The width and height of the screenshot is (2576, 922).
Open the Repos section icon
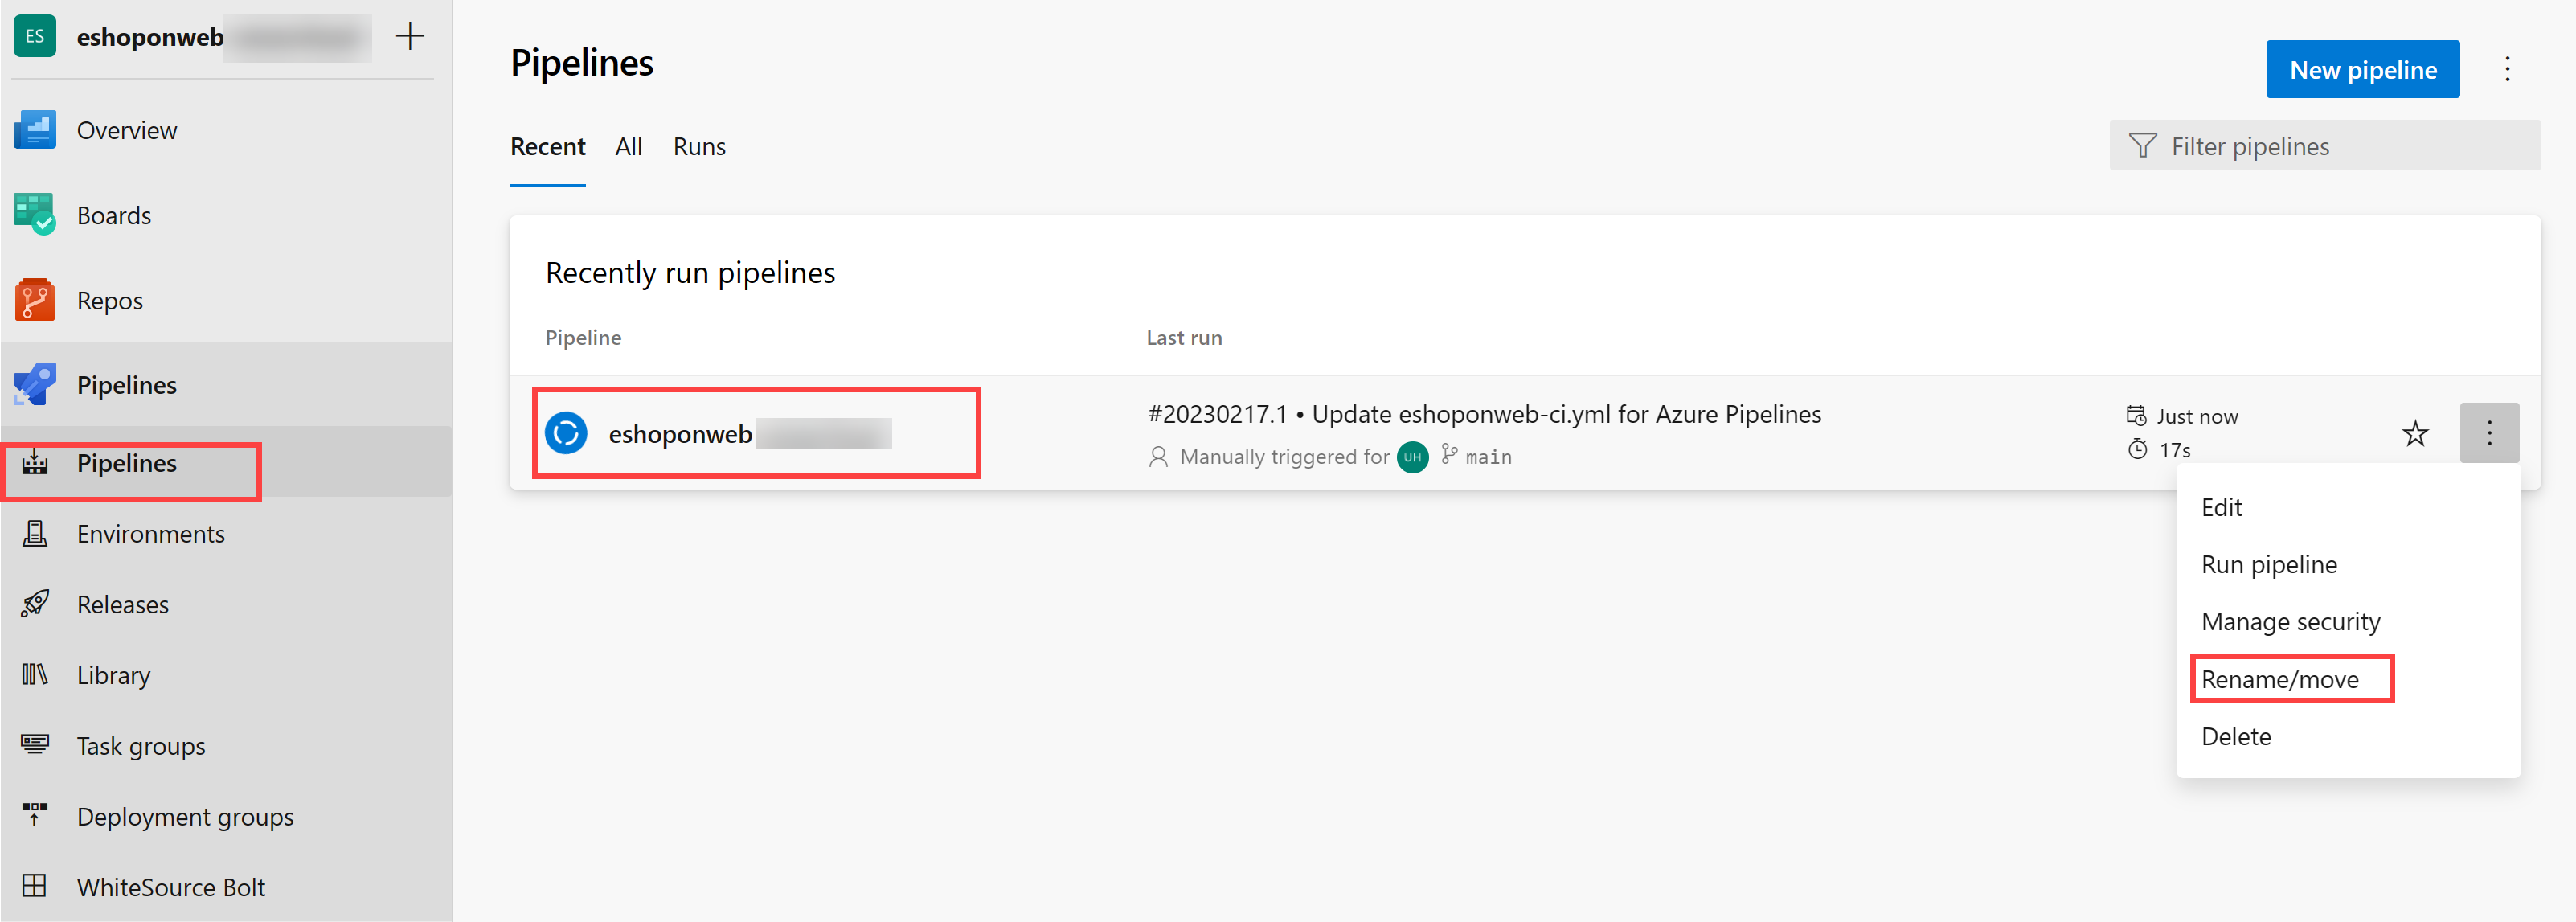(x=35, y=300)
